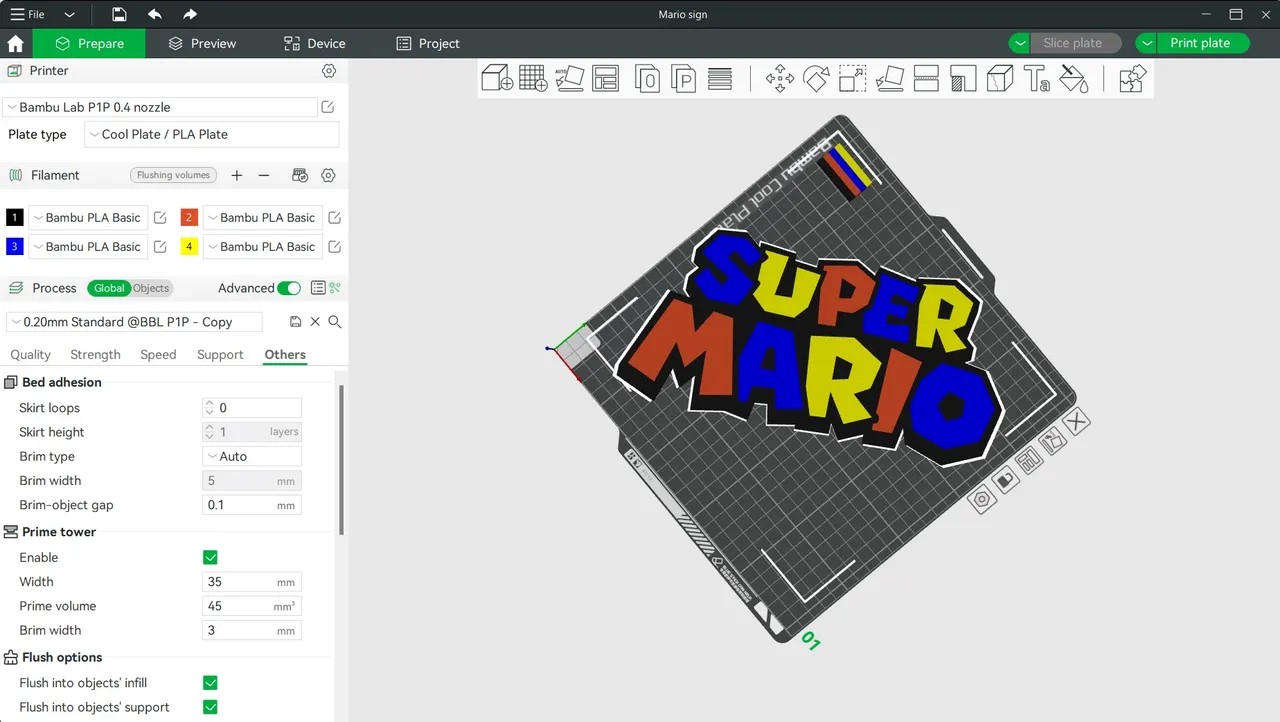Disable the Prime tower Enable checkbox

click(211, 557)
